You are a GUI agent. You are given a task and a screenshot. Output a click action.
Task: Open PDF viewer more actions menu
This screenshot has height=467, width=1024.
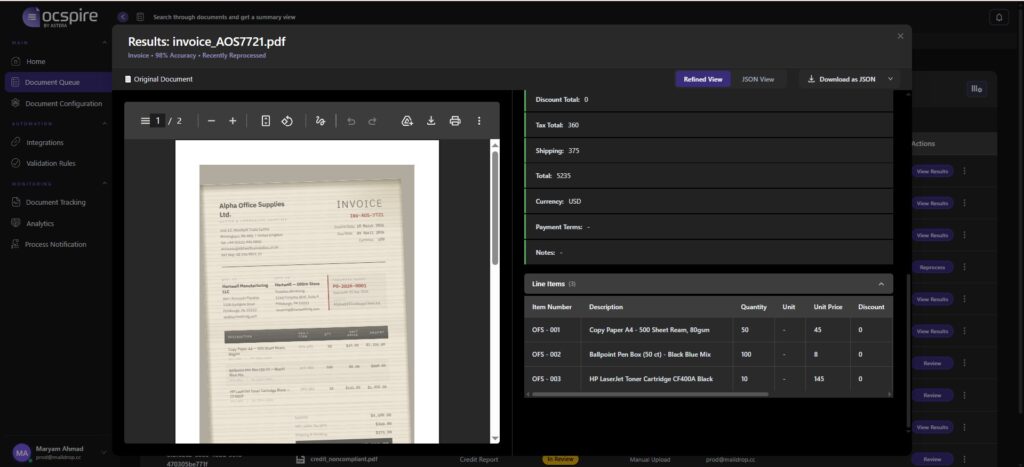point(479,121)
